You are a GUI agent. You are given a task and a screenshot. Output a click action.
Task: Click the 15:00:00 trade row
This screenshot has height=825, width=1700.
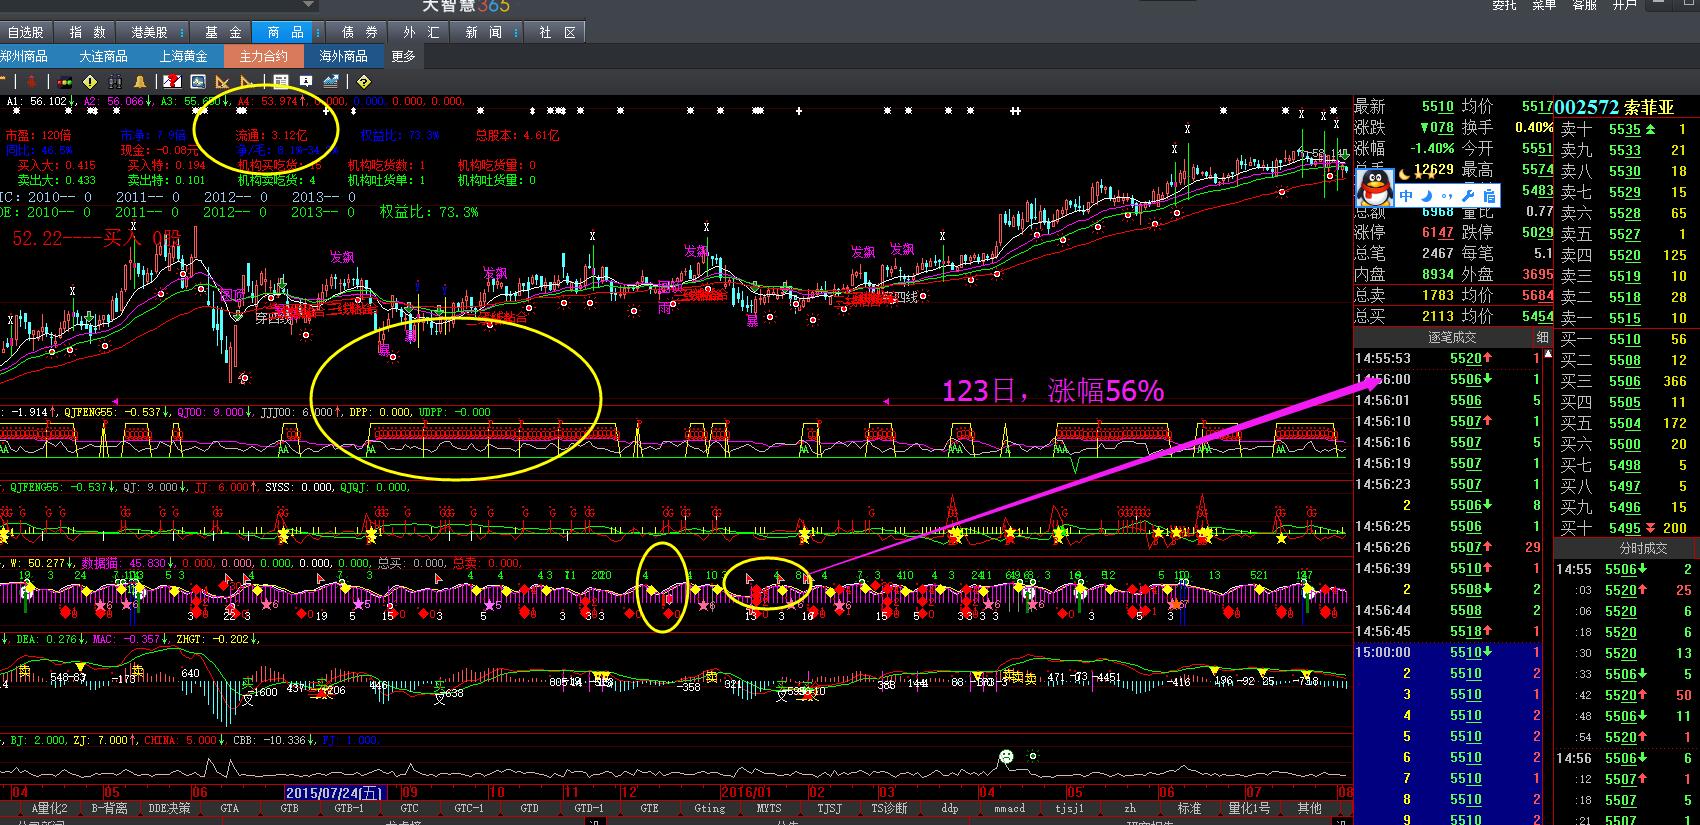[x=1450, y=652]
